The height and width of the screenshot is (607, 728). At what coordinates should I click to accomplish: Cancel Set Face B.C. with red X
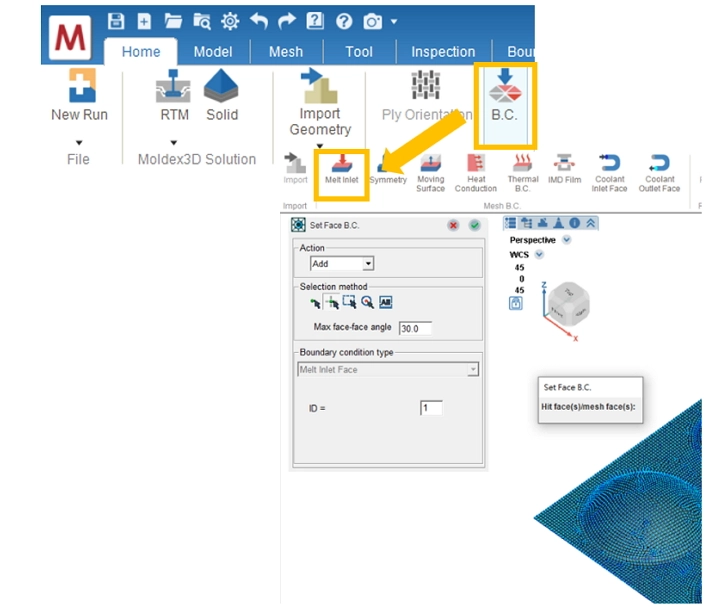click(454, 226)
